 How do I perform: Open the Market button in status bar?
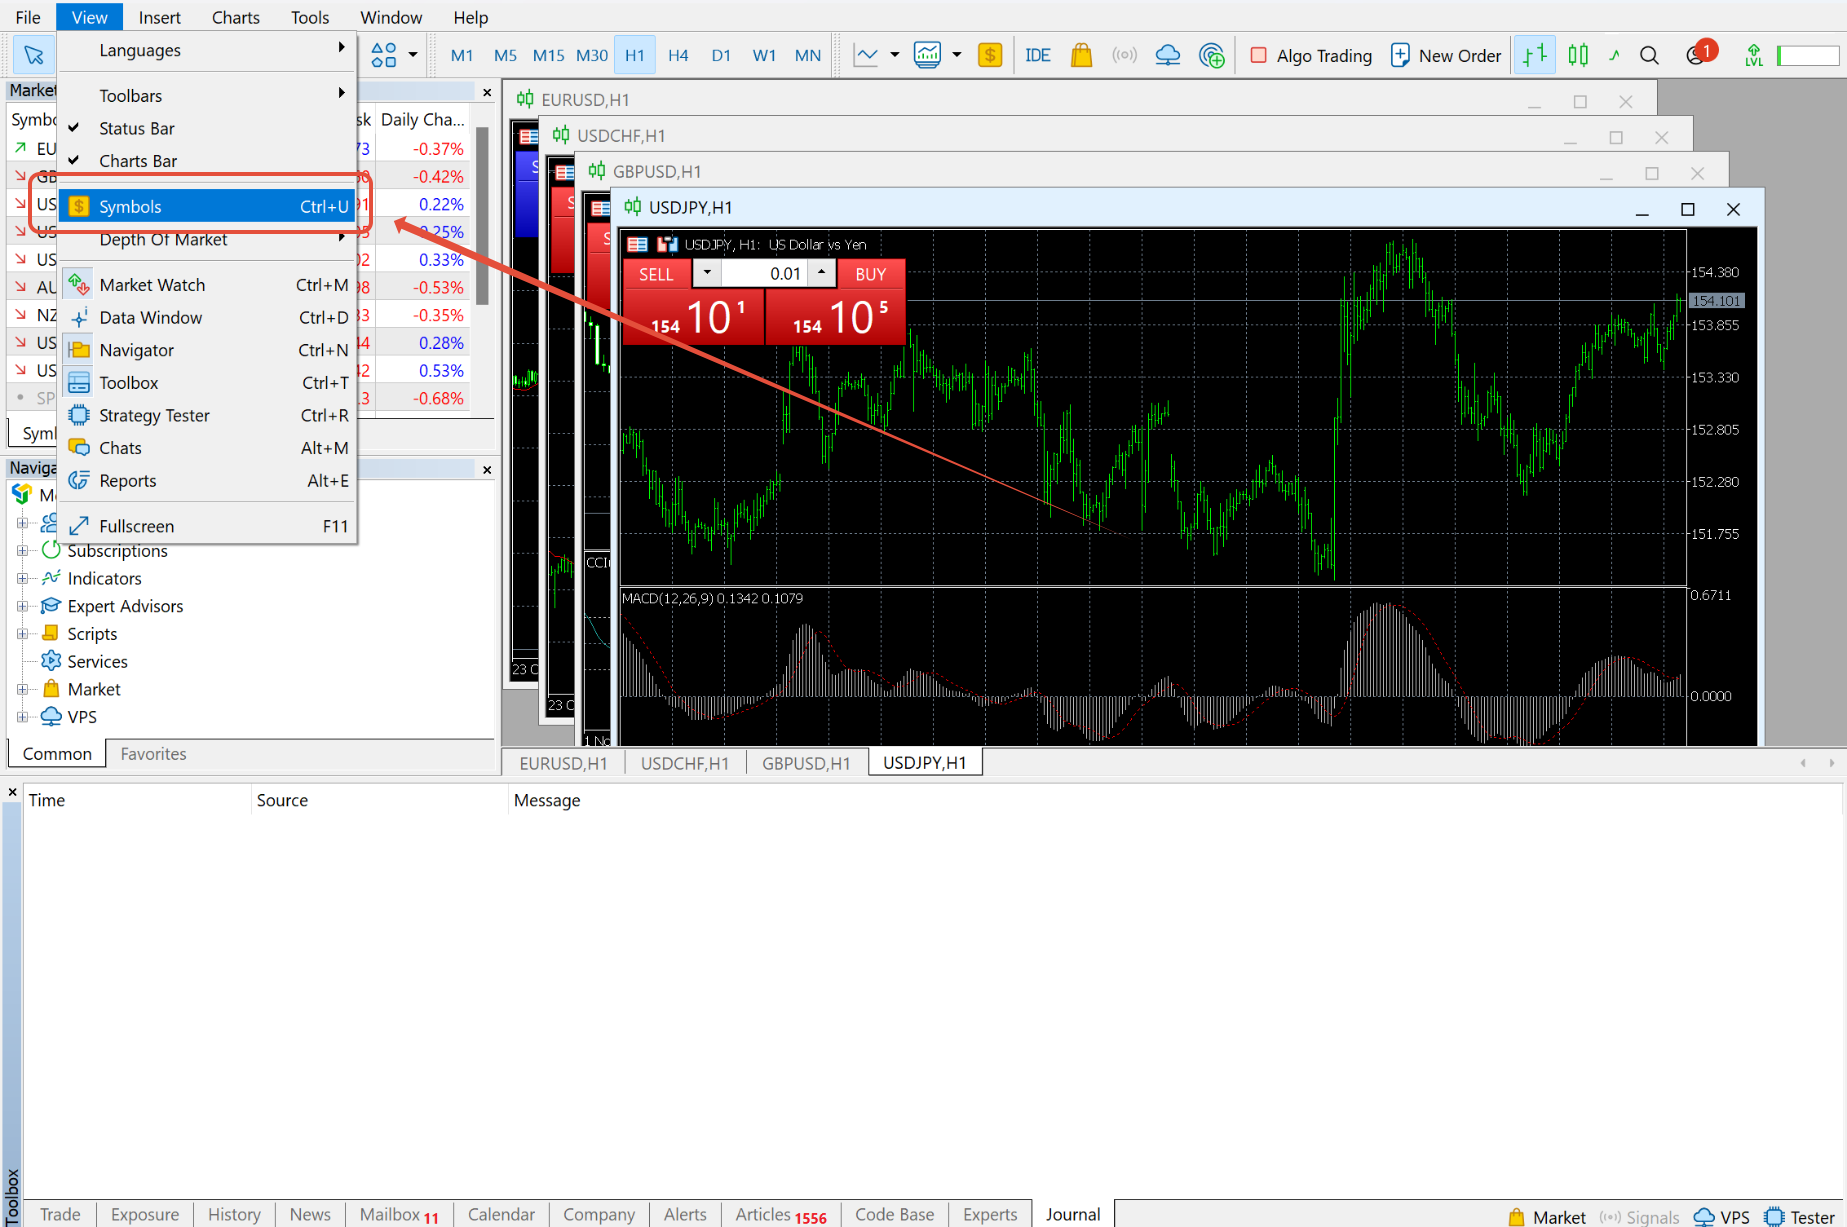1546,1216
